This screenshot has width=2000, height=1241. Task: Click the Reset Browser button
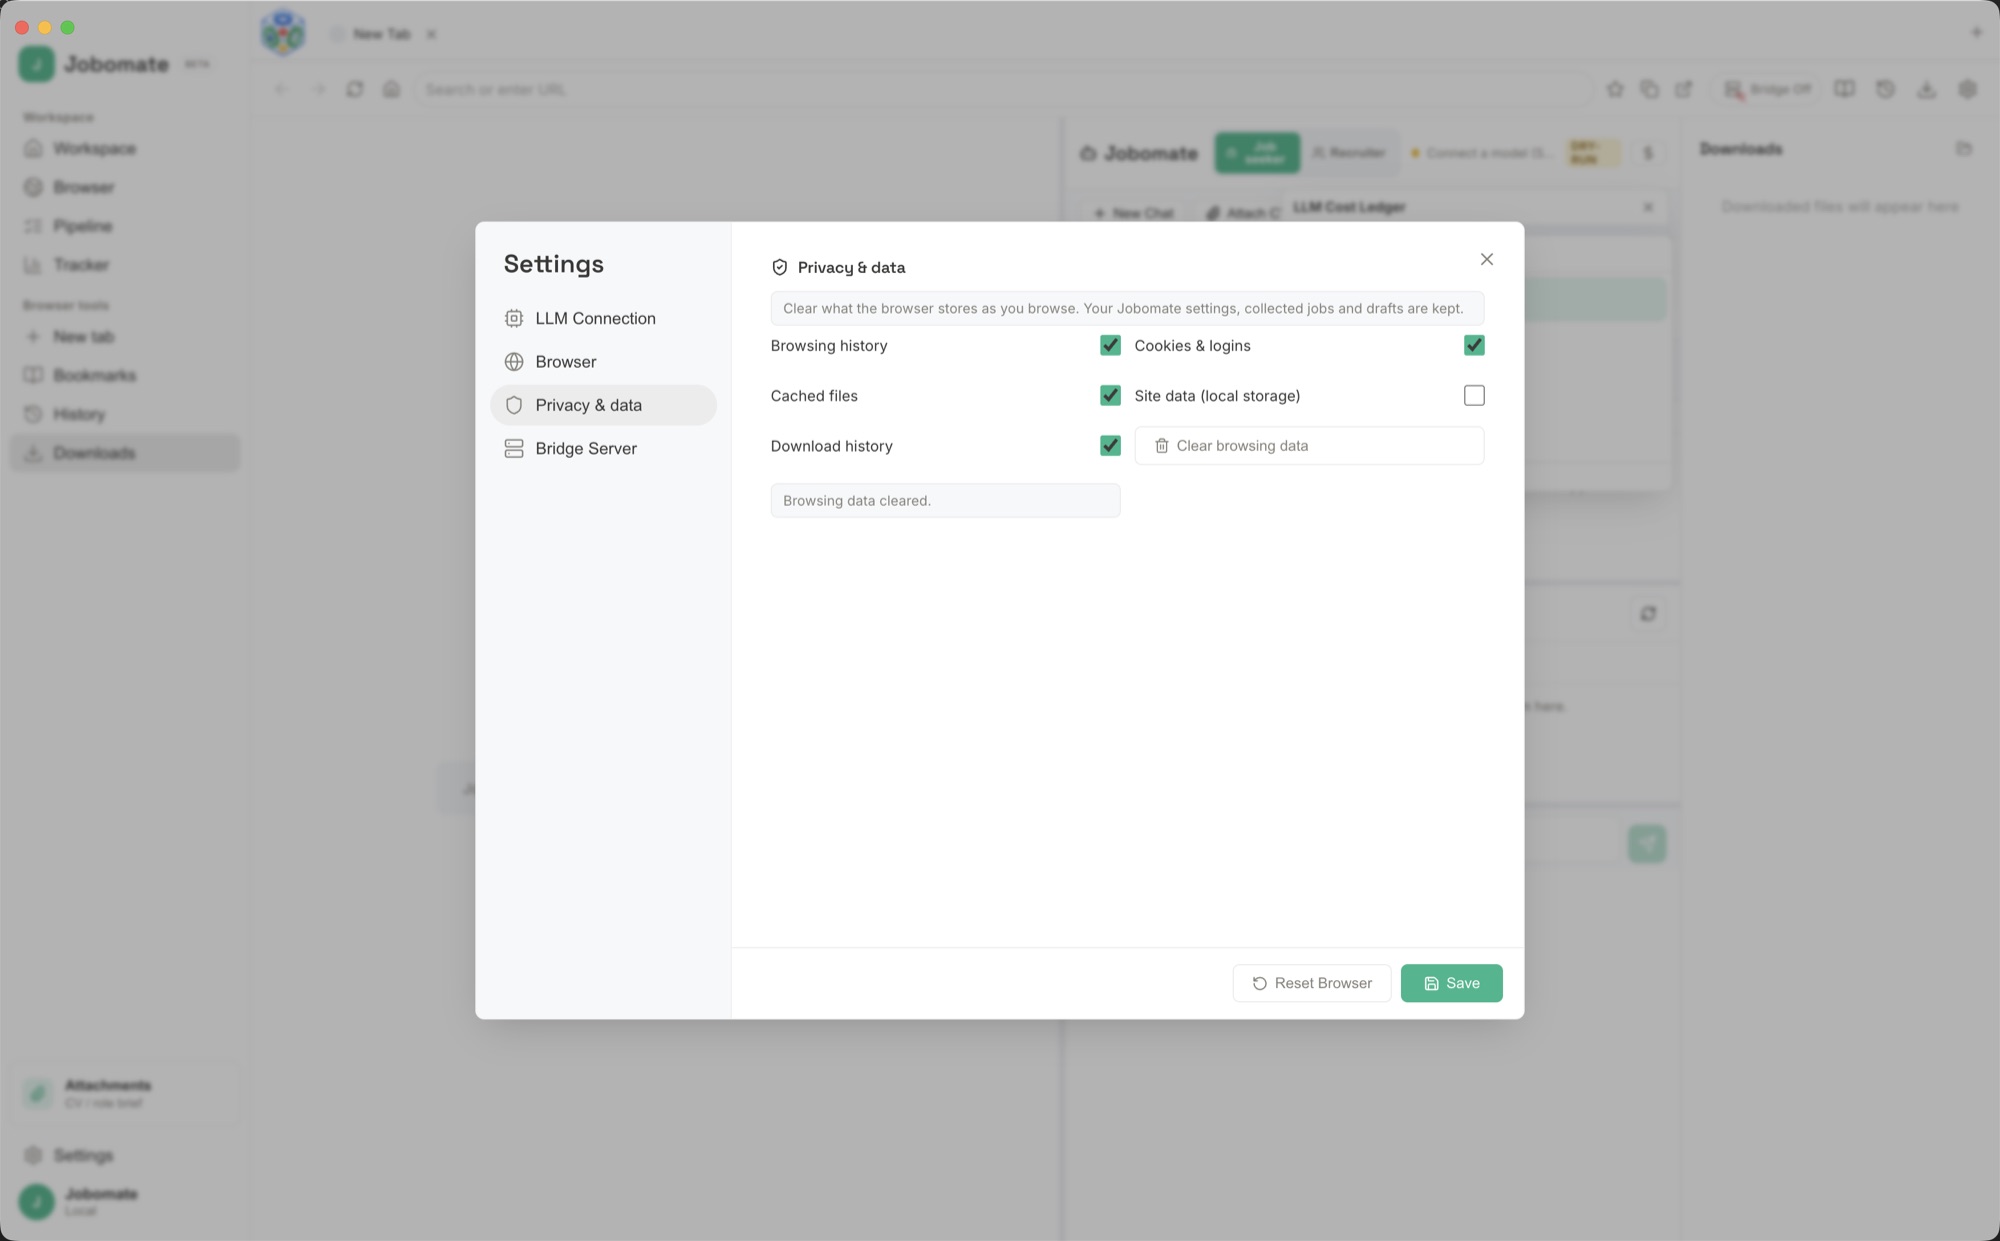point(1311,983)
